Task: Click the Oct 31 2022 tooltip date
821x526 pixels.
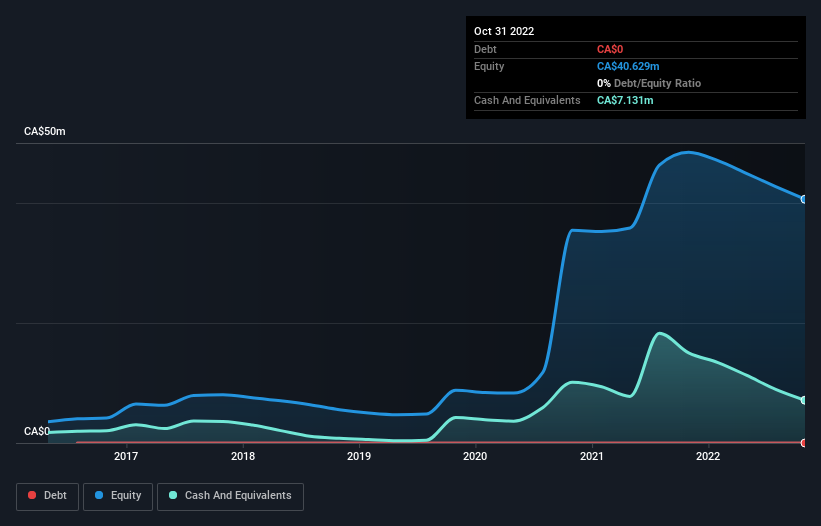Action: (504, 31)
